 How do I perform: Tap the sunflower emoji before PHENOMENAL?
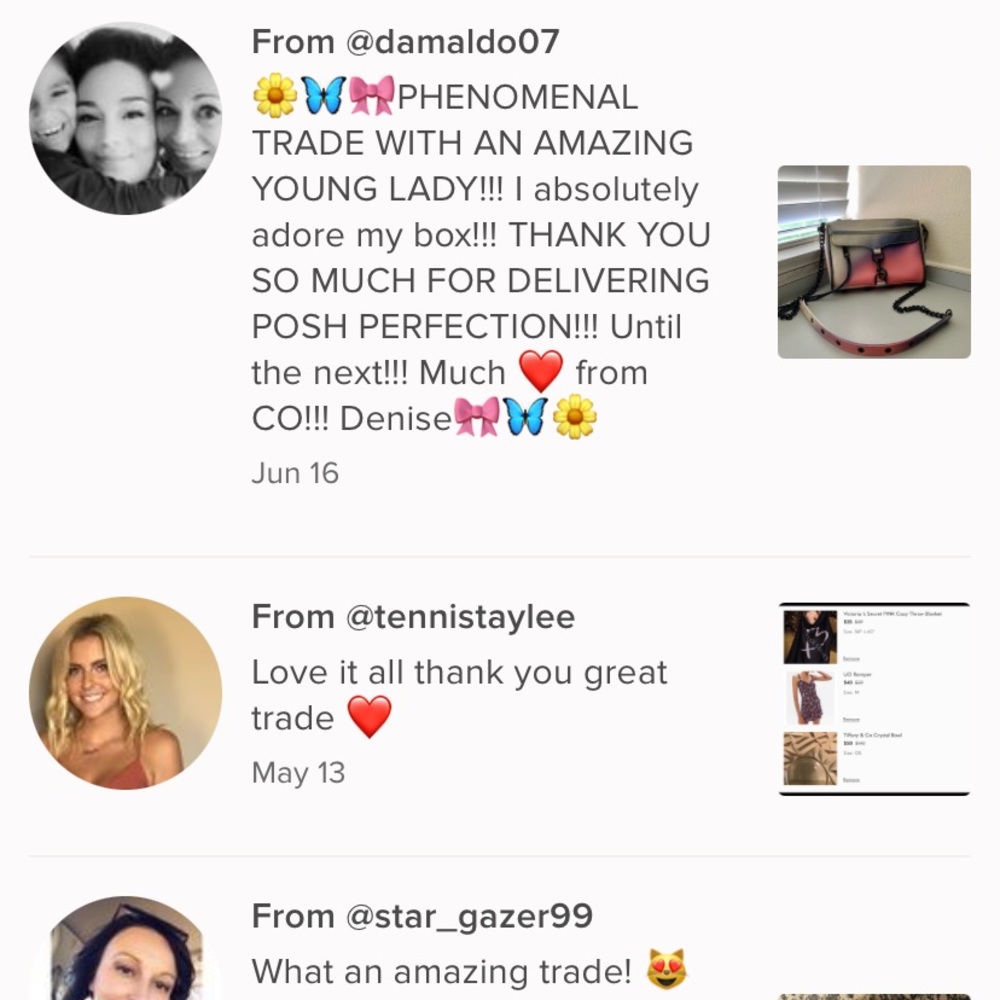click(x=275, y=96)
